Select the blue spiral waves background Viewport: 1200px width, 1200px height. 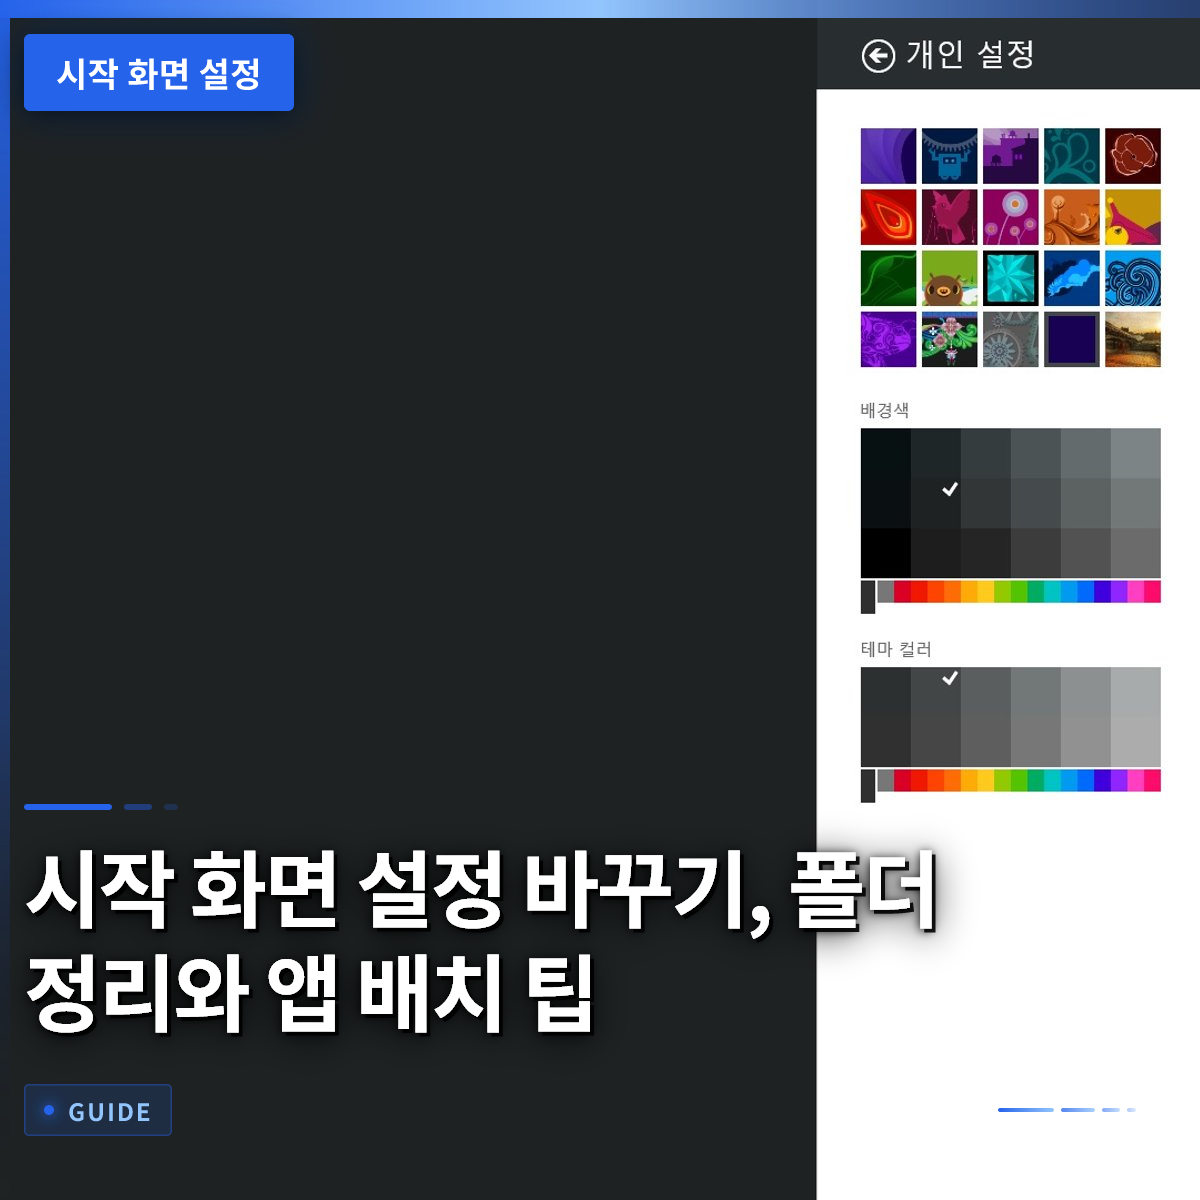[x=1133, y=278]
